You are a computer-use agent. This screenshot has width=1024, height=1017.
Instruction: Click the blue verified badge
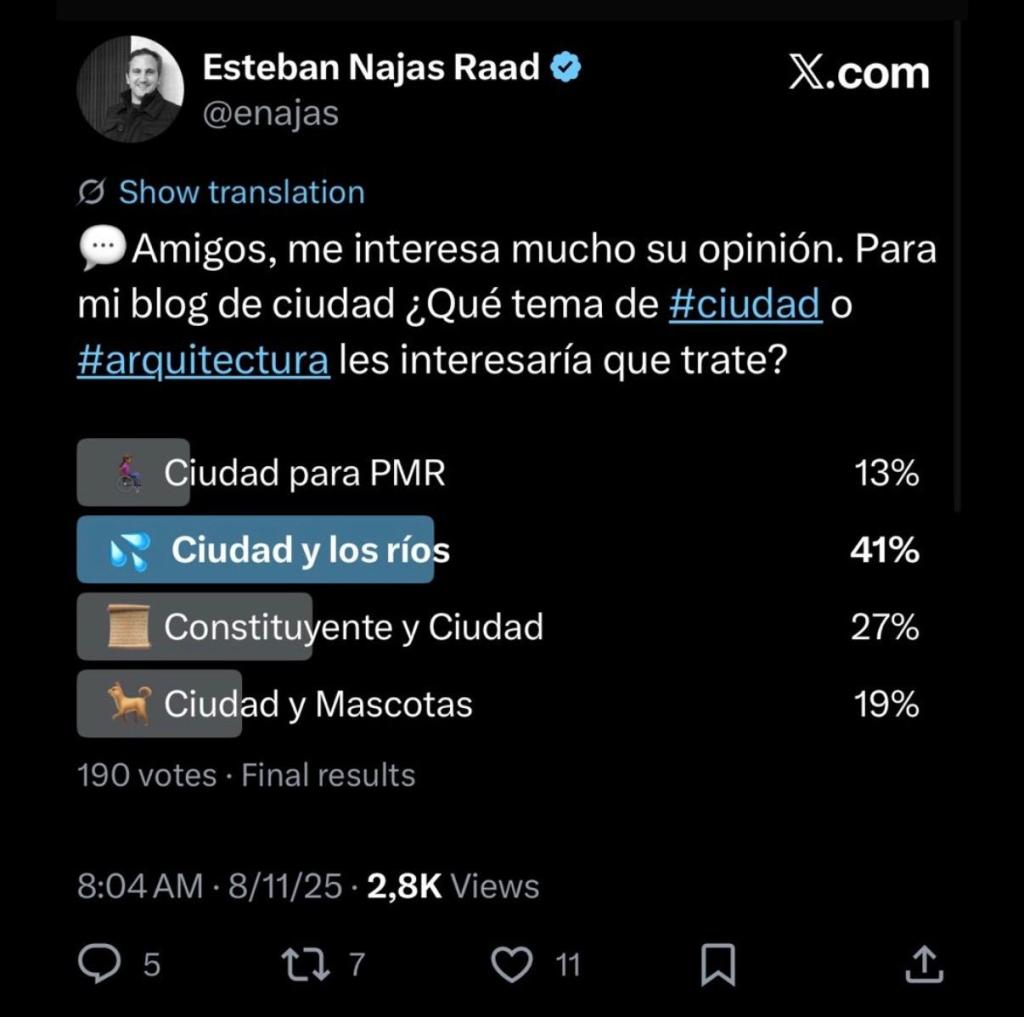pyautogui.click(x=569, y=68)
